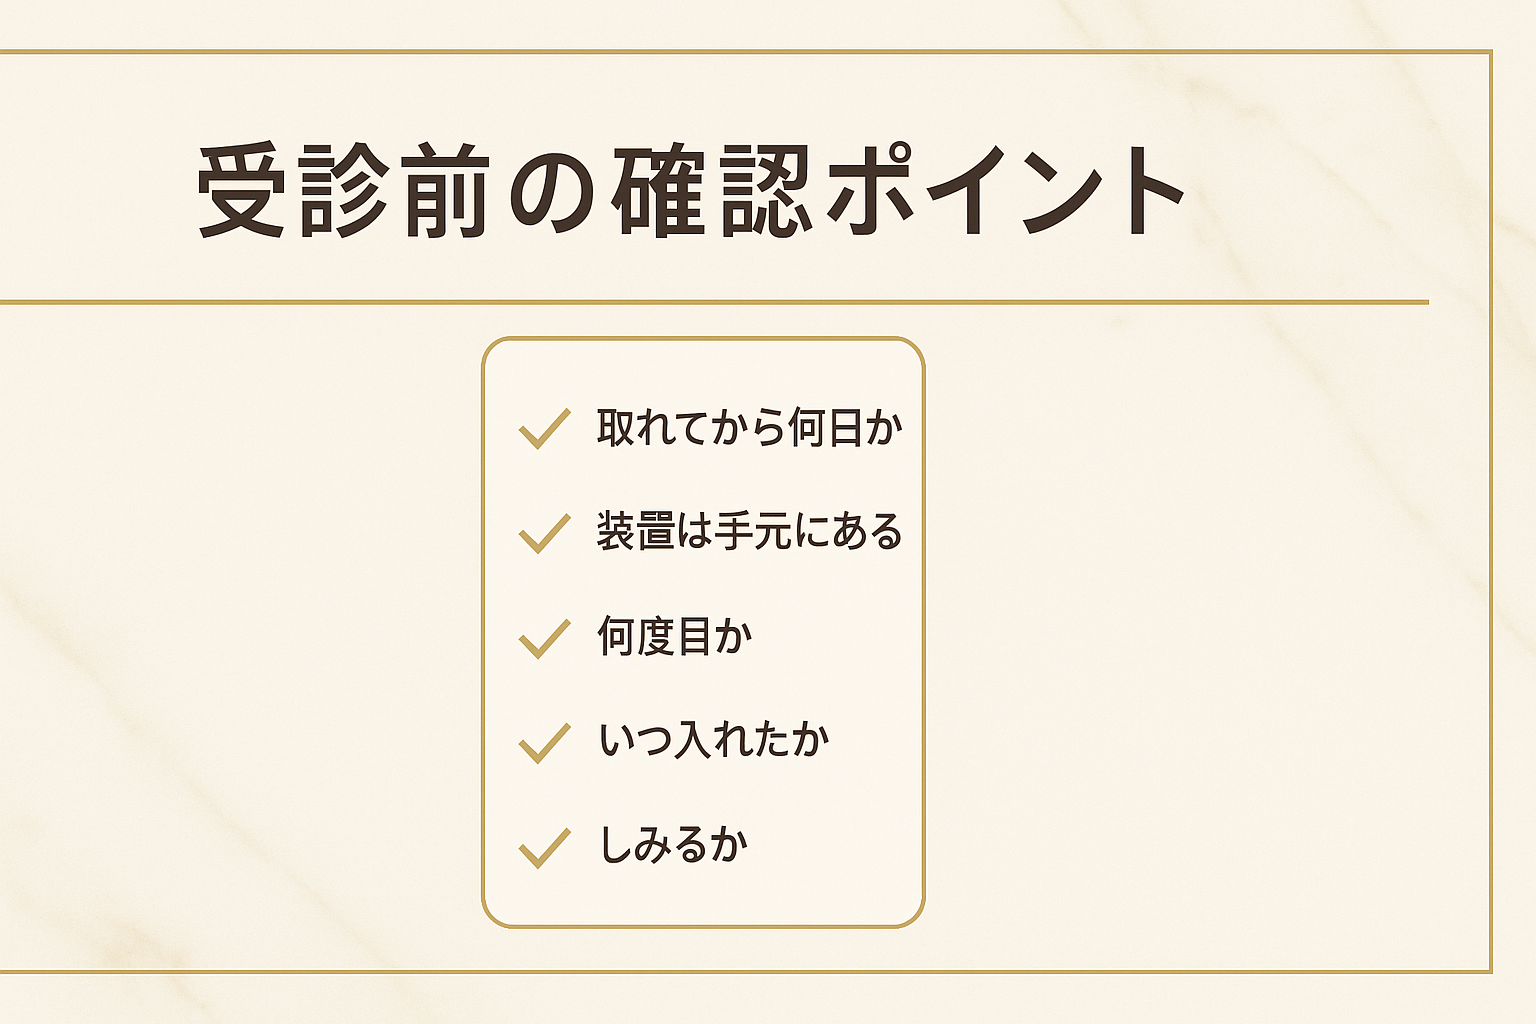The width and height of the screenshot is (1536, 1024).
Task: Click the しみるか item label
Action: [672, 846]
